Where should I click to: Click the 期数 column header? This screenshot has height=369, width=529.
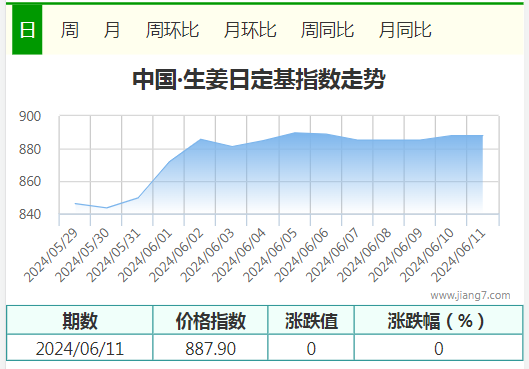pyautogui.click(x=80, y=320)
